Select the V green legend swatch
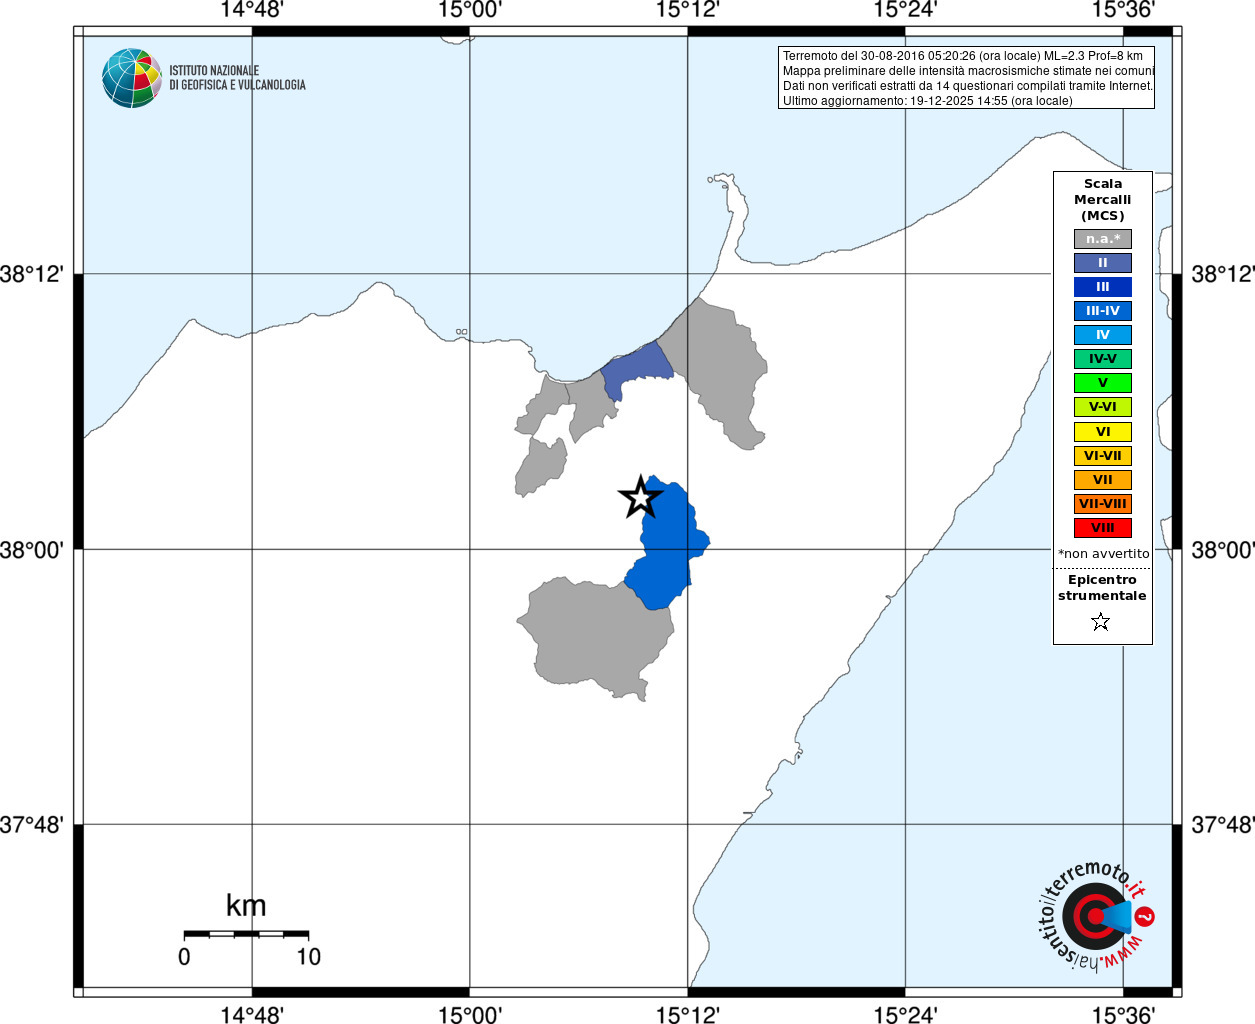The height and width of the screenshot is (1024, 1255). 1103,383
